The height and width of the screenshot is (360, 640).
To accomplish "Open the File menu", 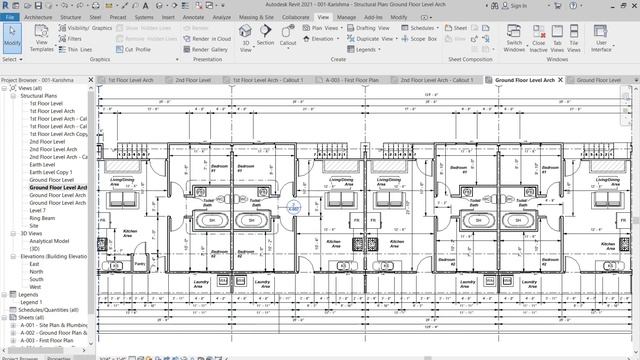I will pyautogui.click(x=10, y=17).
